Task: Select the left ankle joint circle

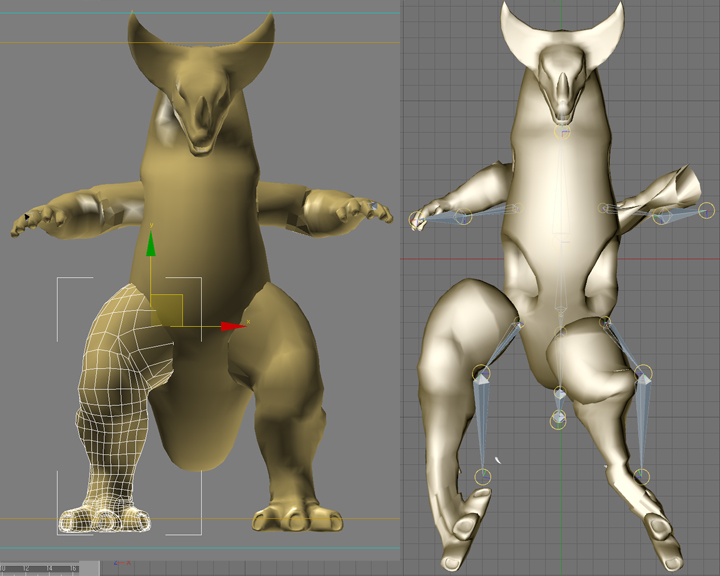Action: point(482,477)
